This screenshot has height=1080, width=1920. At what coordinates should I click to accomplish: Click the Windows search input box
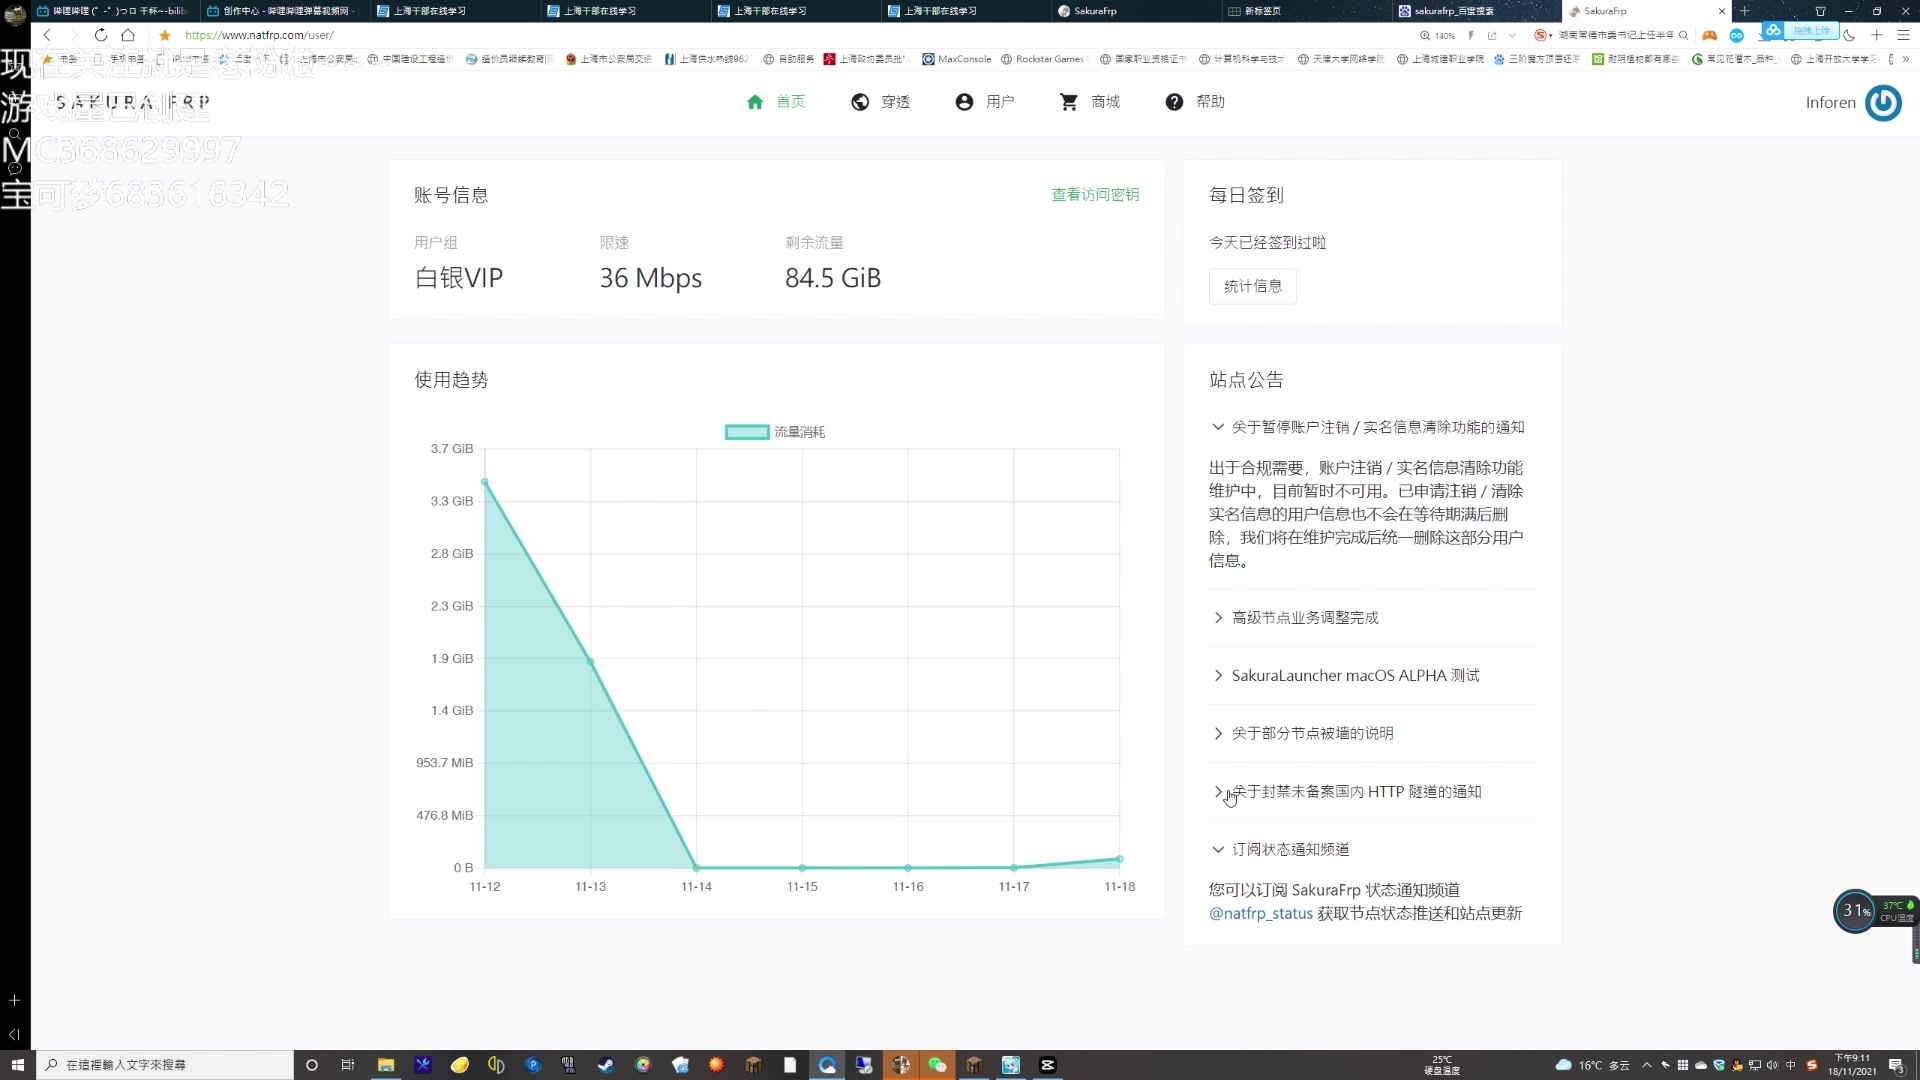(165, 1065)
